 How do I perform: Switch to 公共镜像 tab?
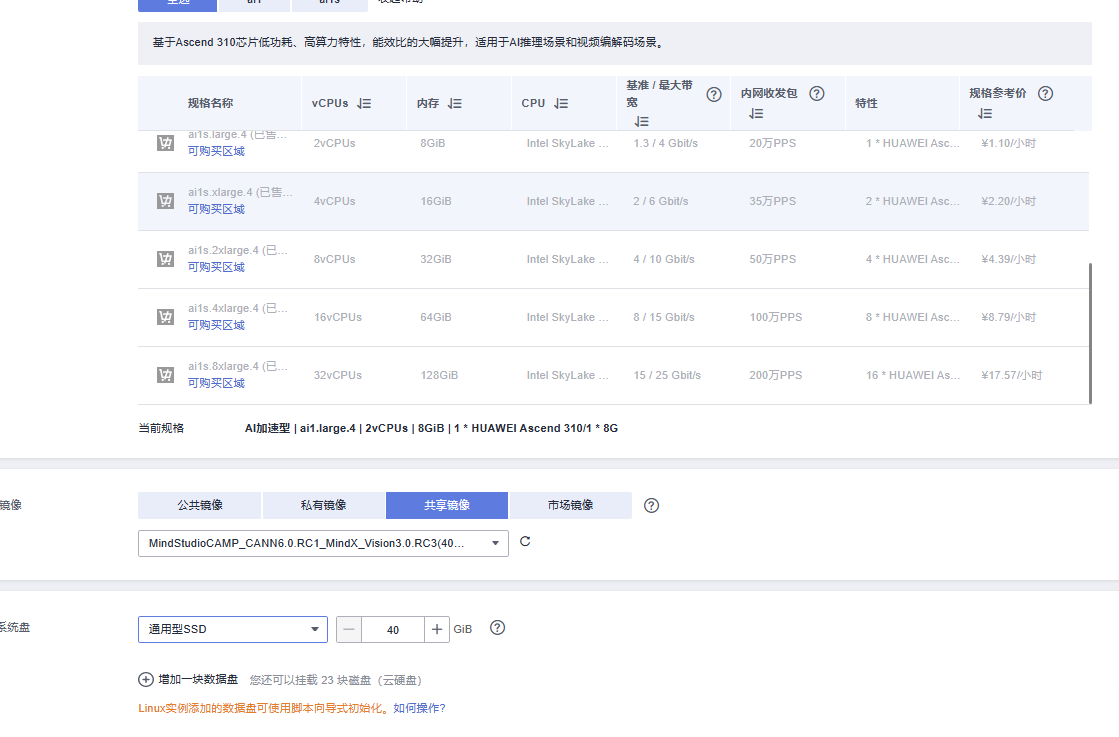point(200,505)
